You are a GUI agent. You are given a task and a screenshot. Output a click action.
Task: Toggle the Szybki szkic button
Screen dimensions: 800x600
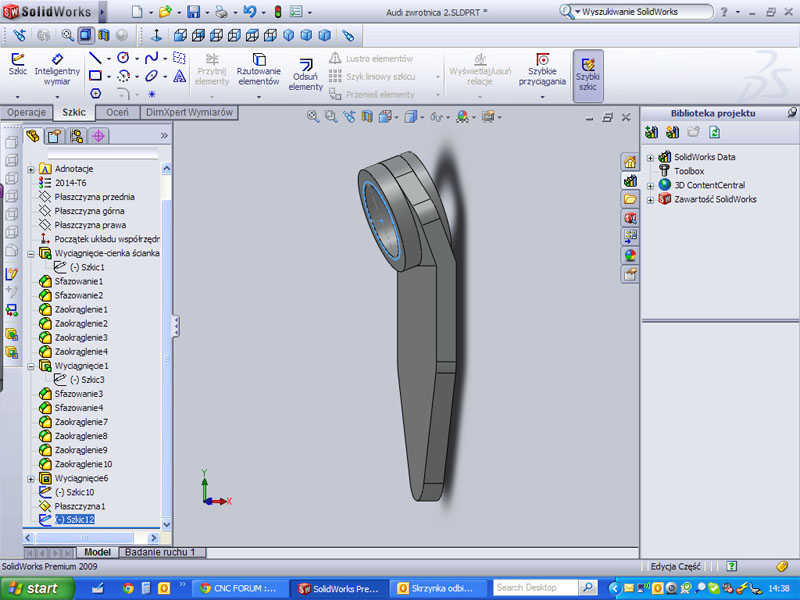588,76
